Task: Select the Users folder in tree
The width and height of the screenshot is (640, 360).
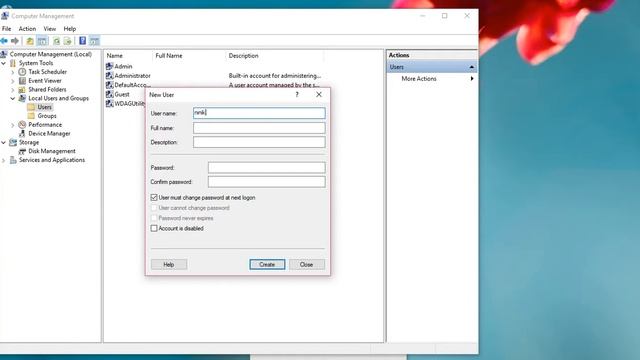Action: click(44, 107)
